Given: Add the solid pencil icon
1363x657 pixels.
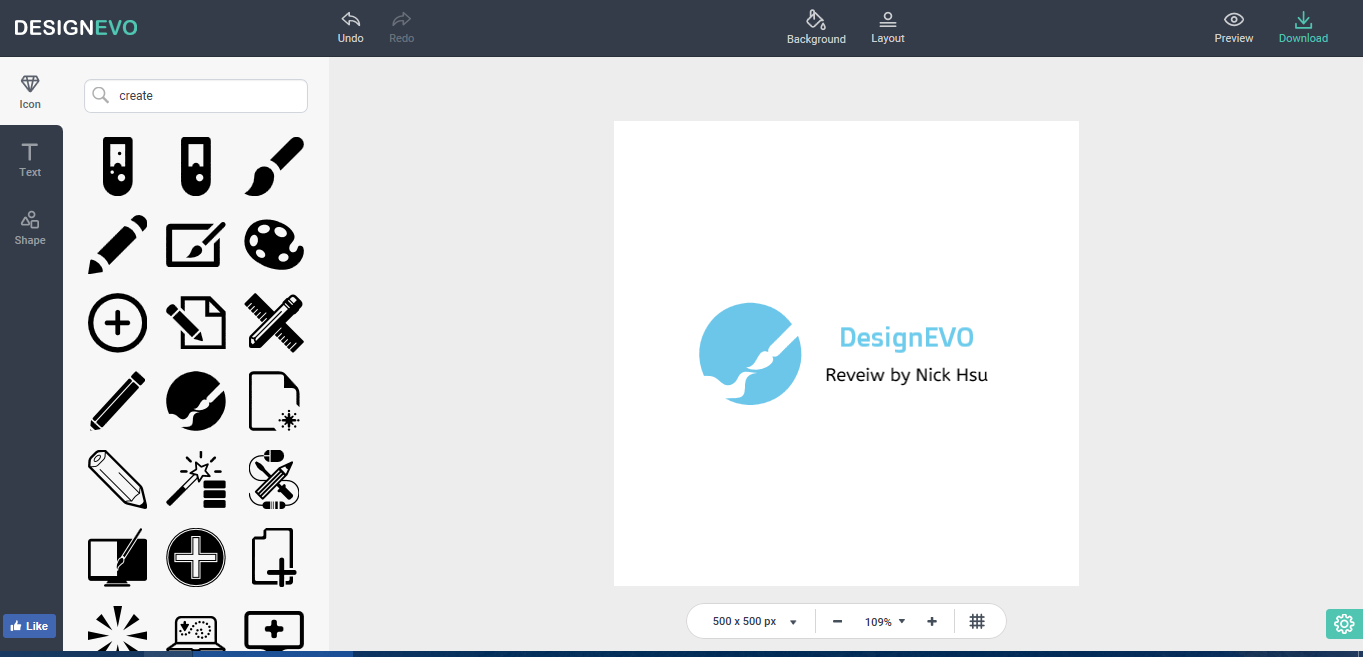Looking at the screenshot, I should point(118,244).
